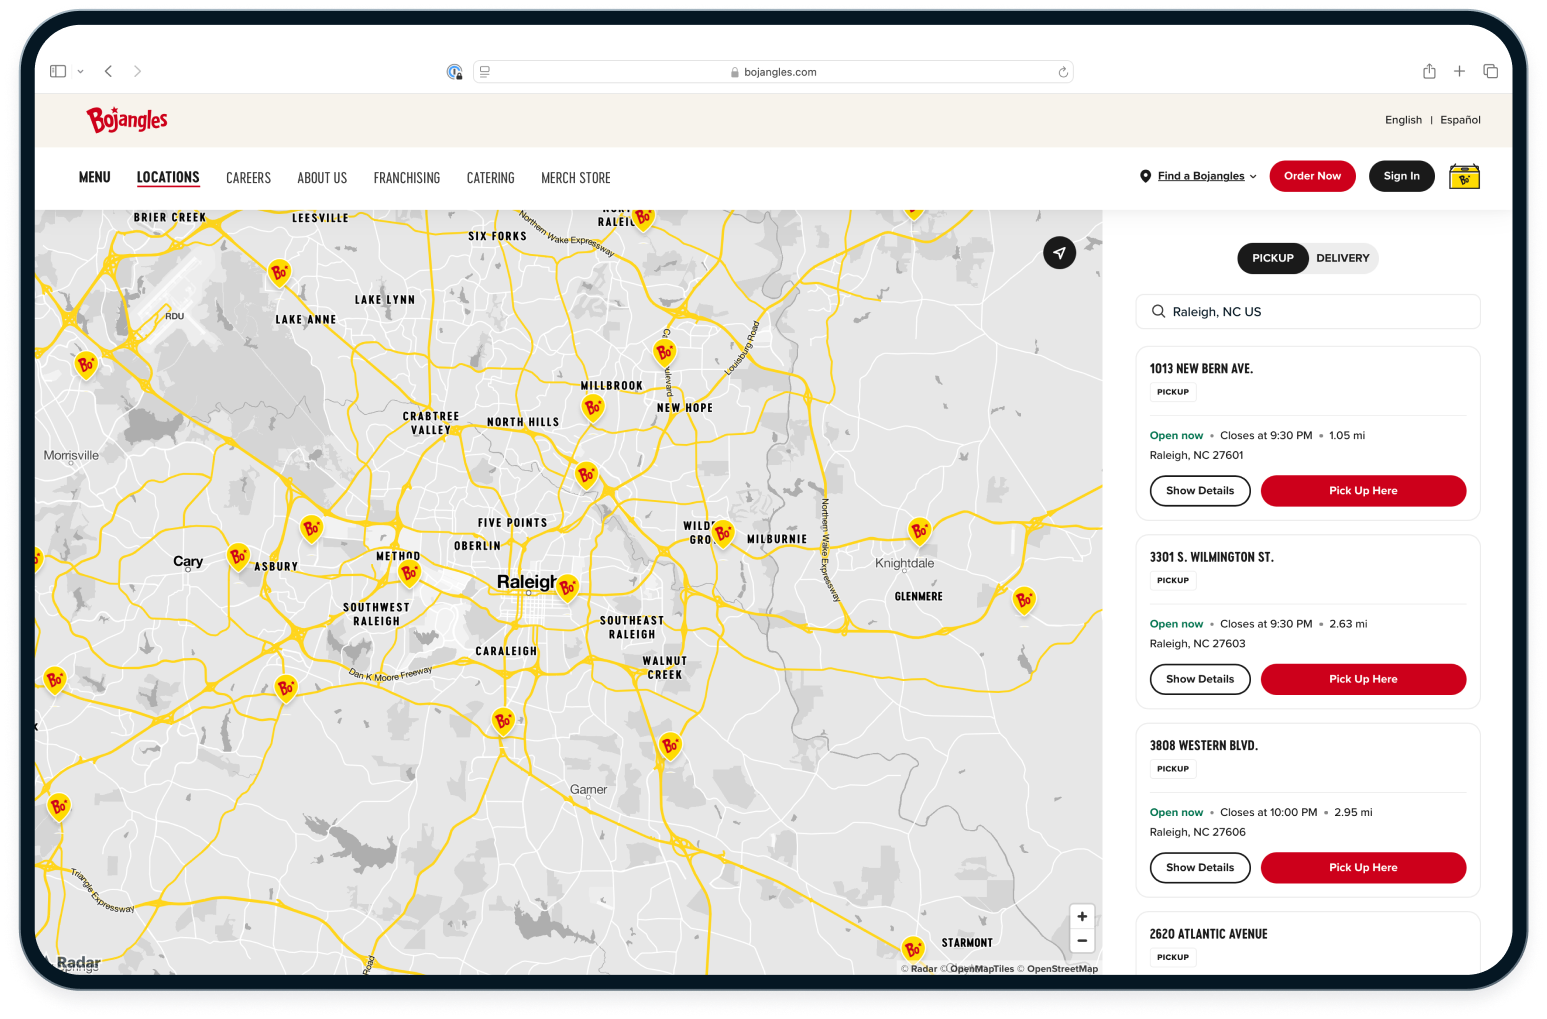Image resolution: width=1547 pixels, height=1019 pixels.
Task: Click the Bo map pin in downtown Raleigh
Action: click(567, 588)
